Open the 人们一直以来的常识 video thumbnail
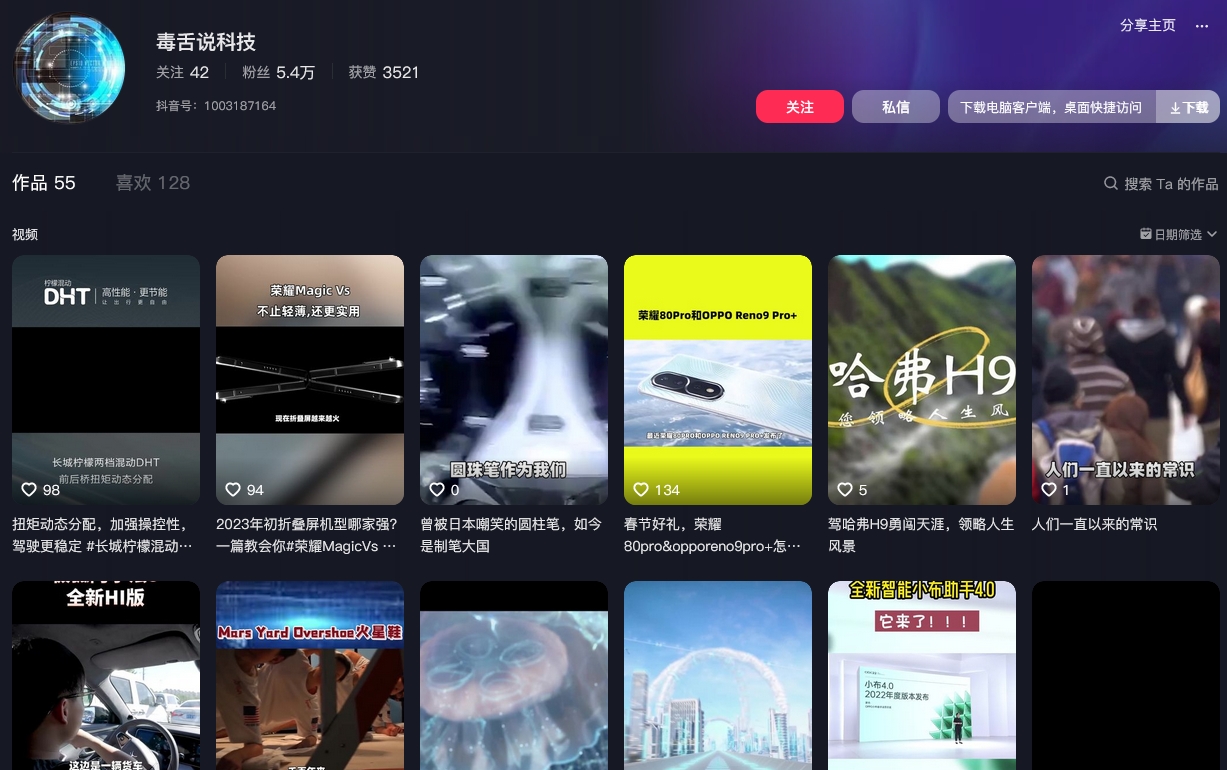 coord(1126,380)
